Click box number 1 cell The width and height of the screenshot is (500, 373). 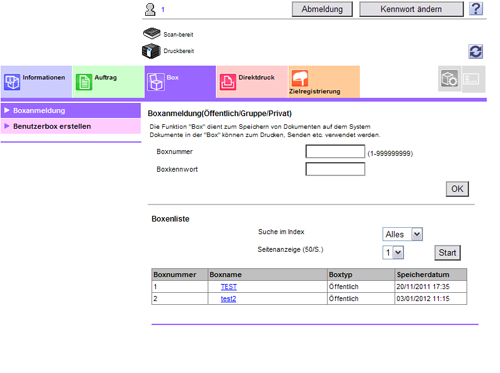point(180,287)
